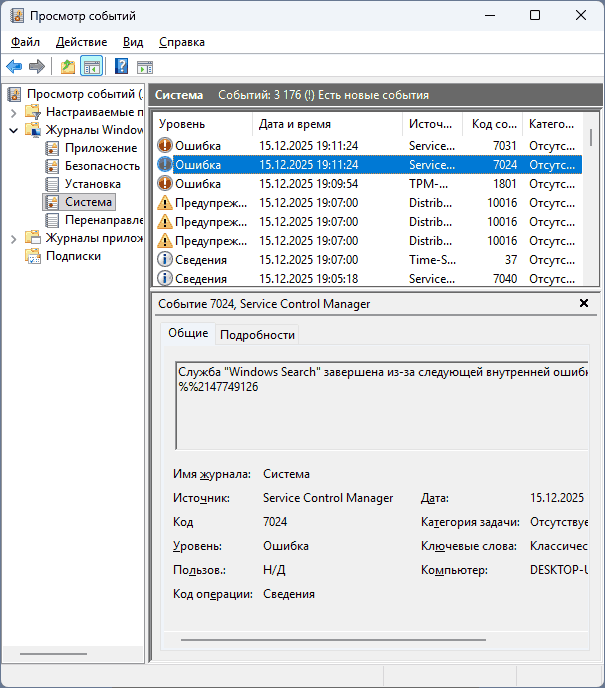Viewport: 605px width, 688px height.
Task: Toggle the console tree show/hide icon
Action: pyautogui.click(x=91, y=67)
